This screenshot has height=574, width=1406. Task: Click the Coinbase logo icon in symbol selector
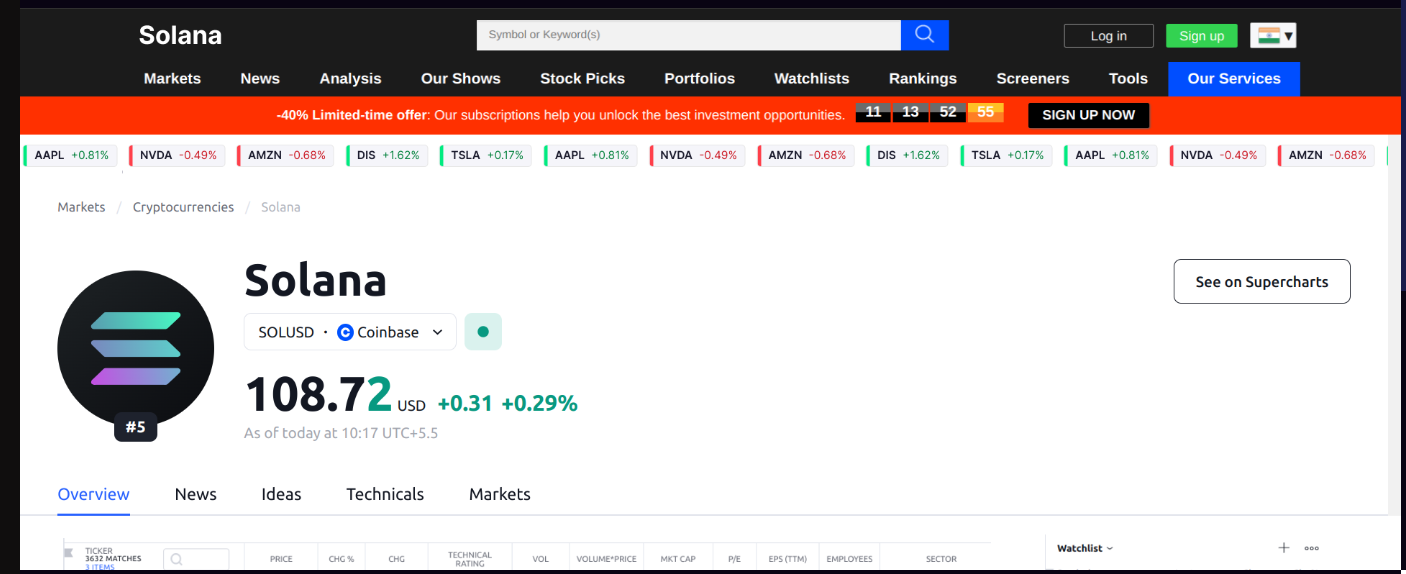click(x=345, y=332)
